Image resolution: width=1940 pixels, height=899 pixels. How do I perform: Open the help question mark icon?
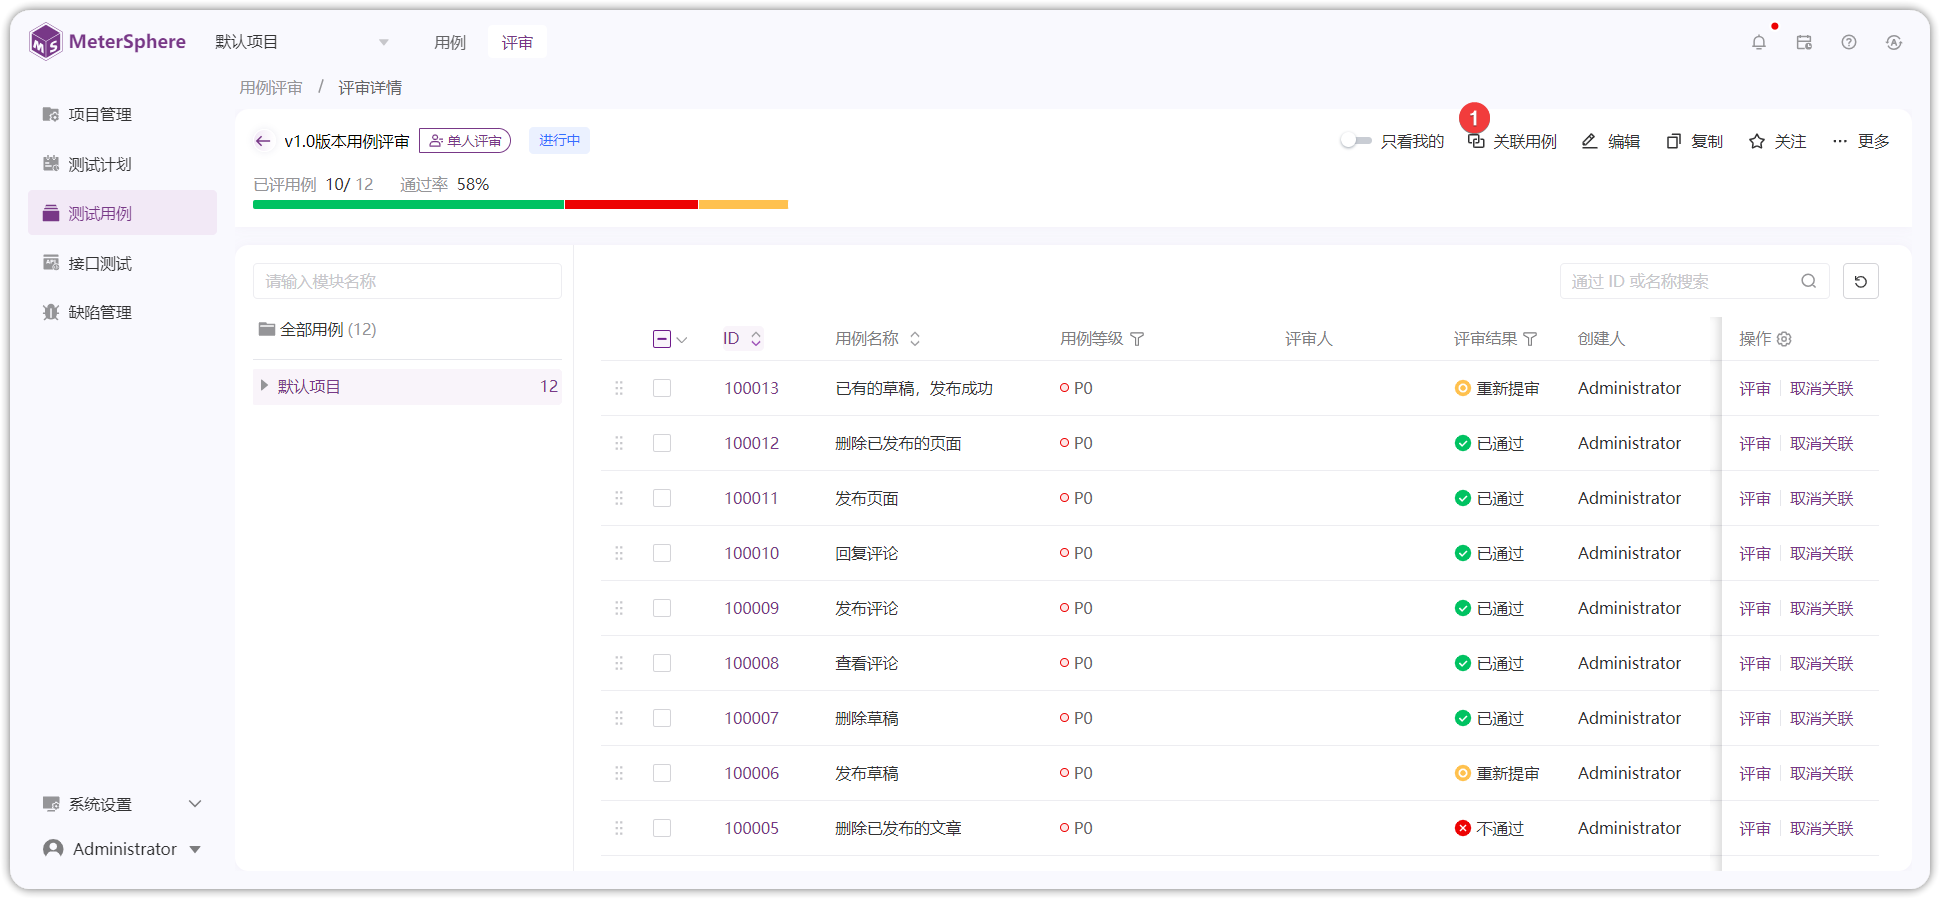1849,42
